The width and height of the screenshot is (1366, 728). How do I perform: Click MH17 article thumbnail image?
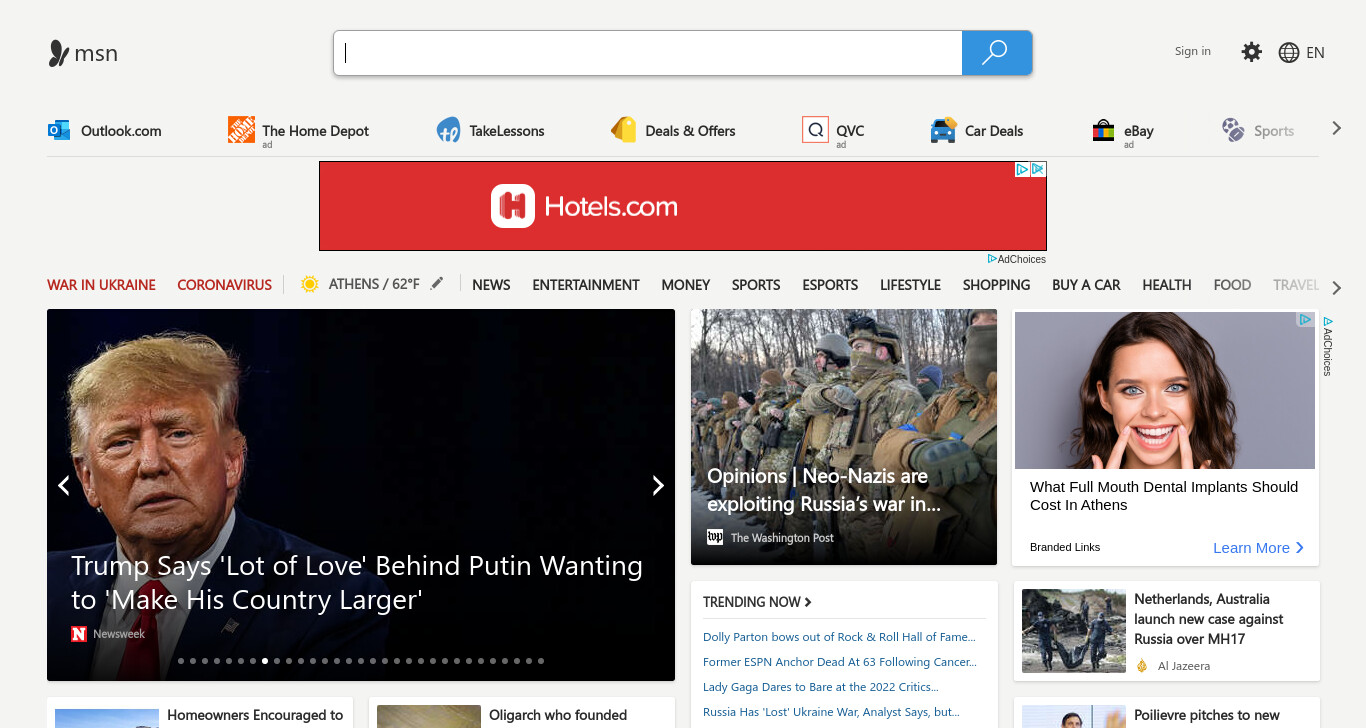click(1074, 631)
